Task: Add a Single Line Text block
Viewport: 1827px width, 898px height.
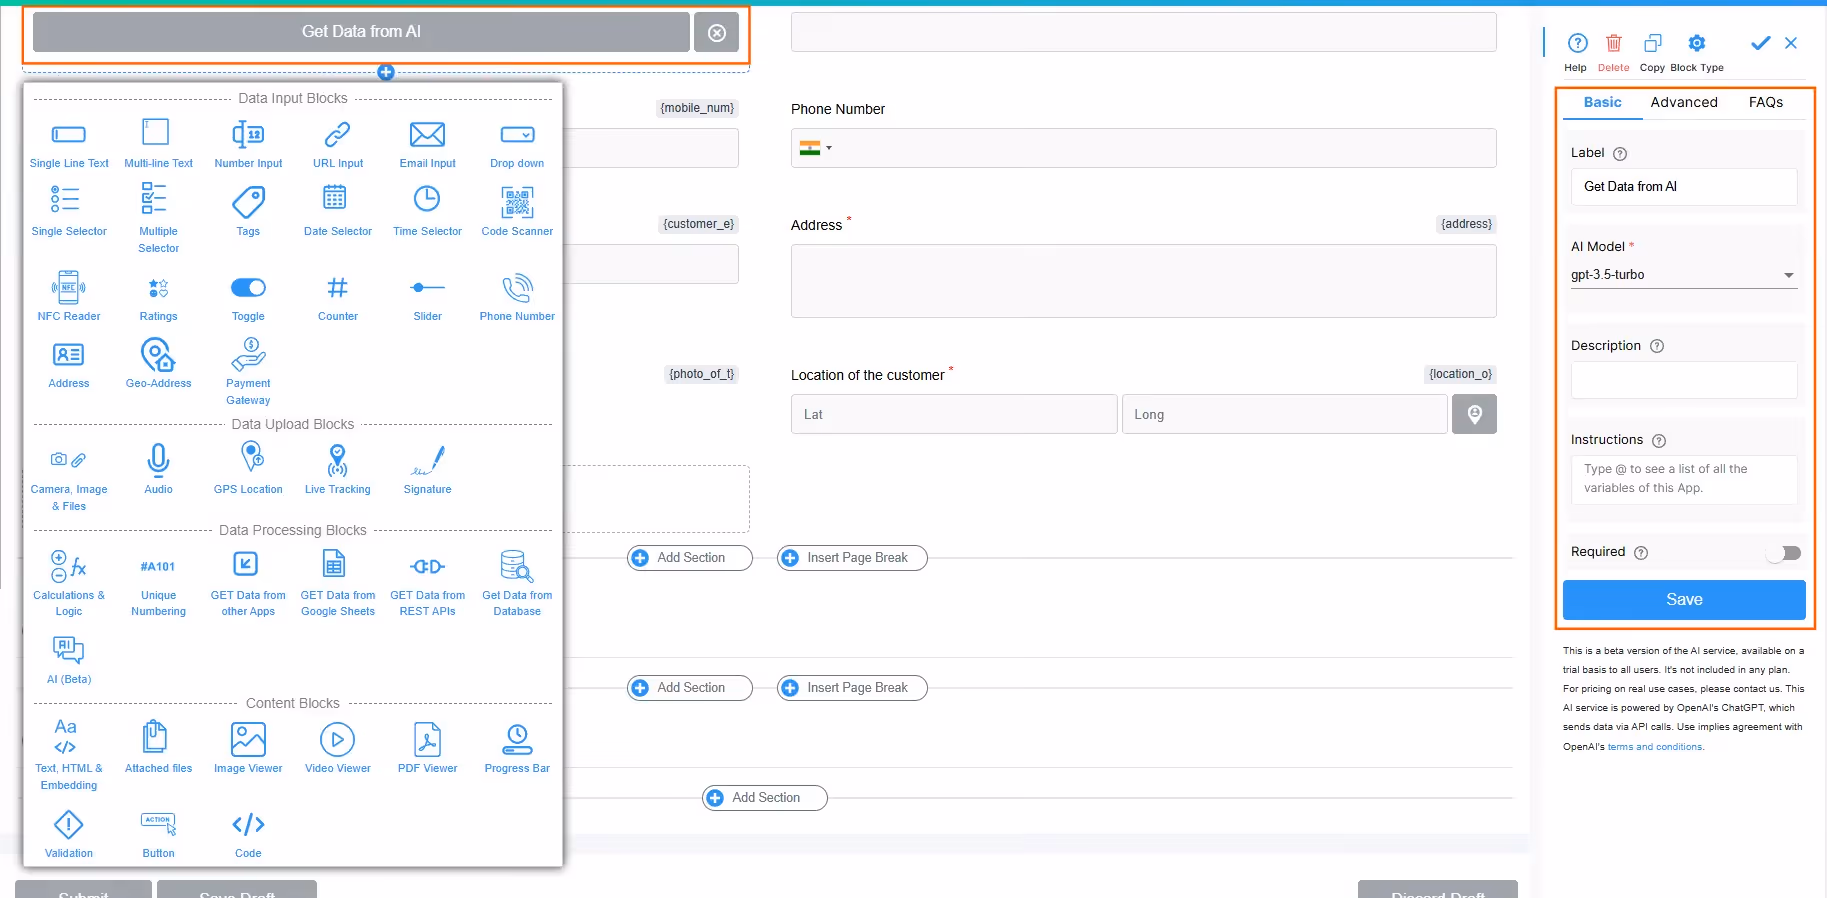Action: (69, 144)
